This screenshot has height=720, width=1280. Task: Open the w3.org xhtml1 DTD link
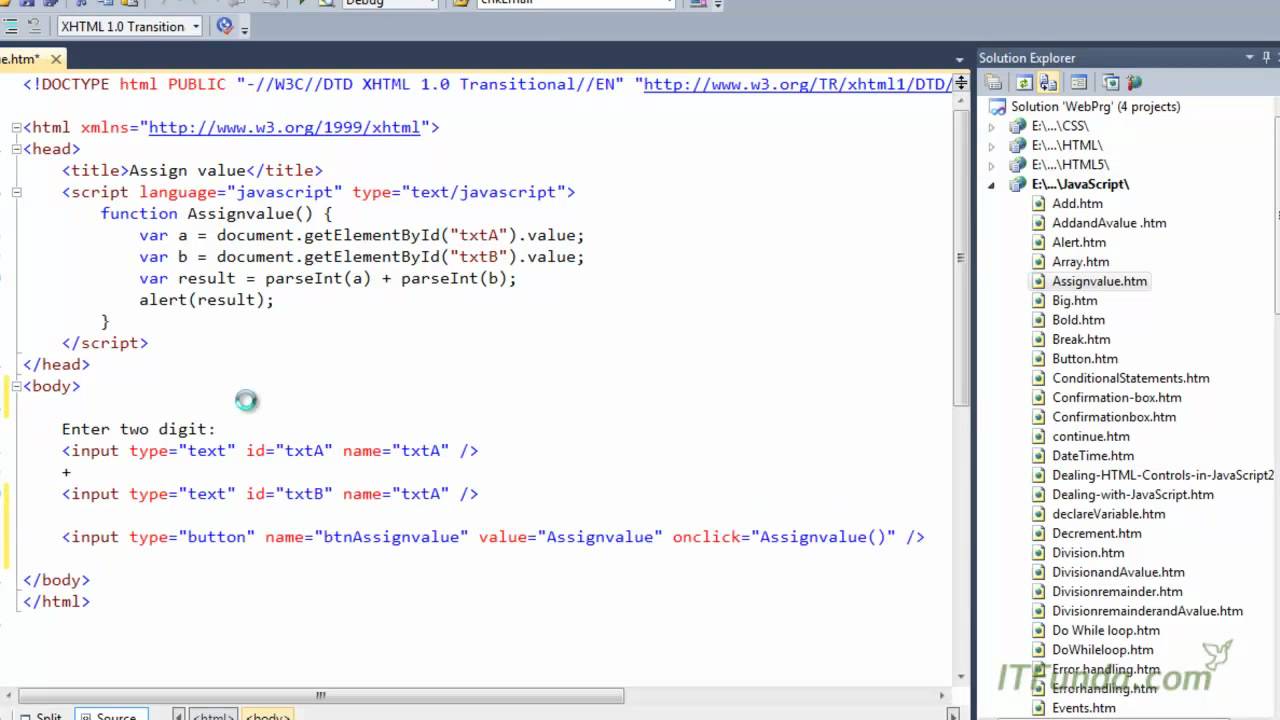coord(798,85)
